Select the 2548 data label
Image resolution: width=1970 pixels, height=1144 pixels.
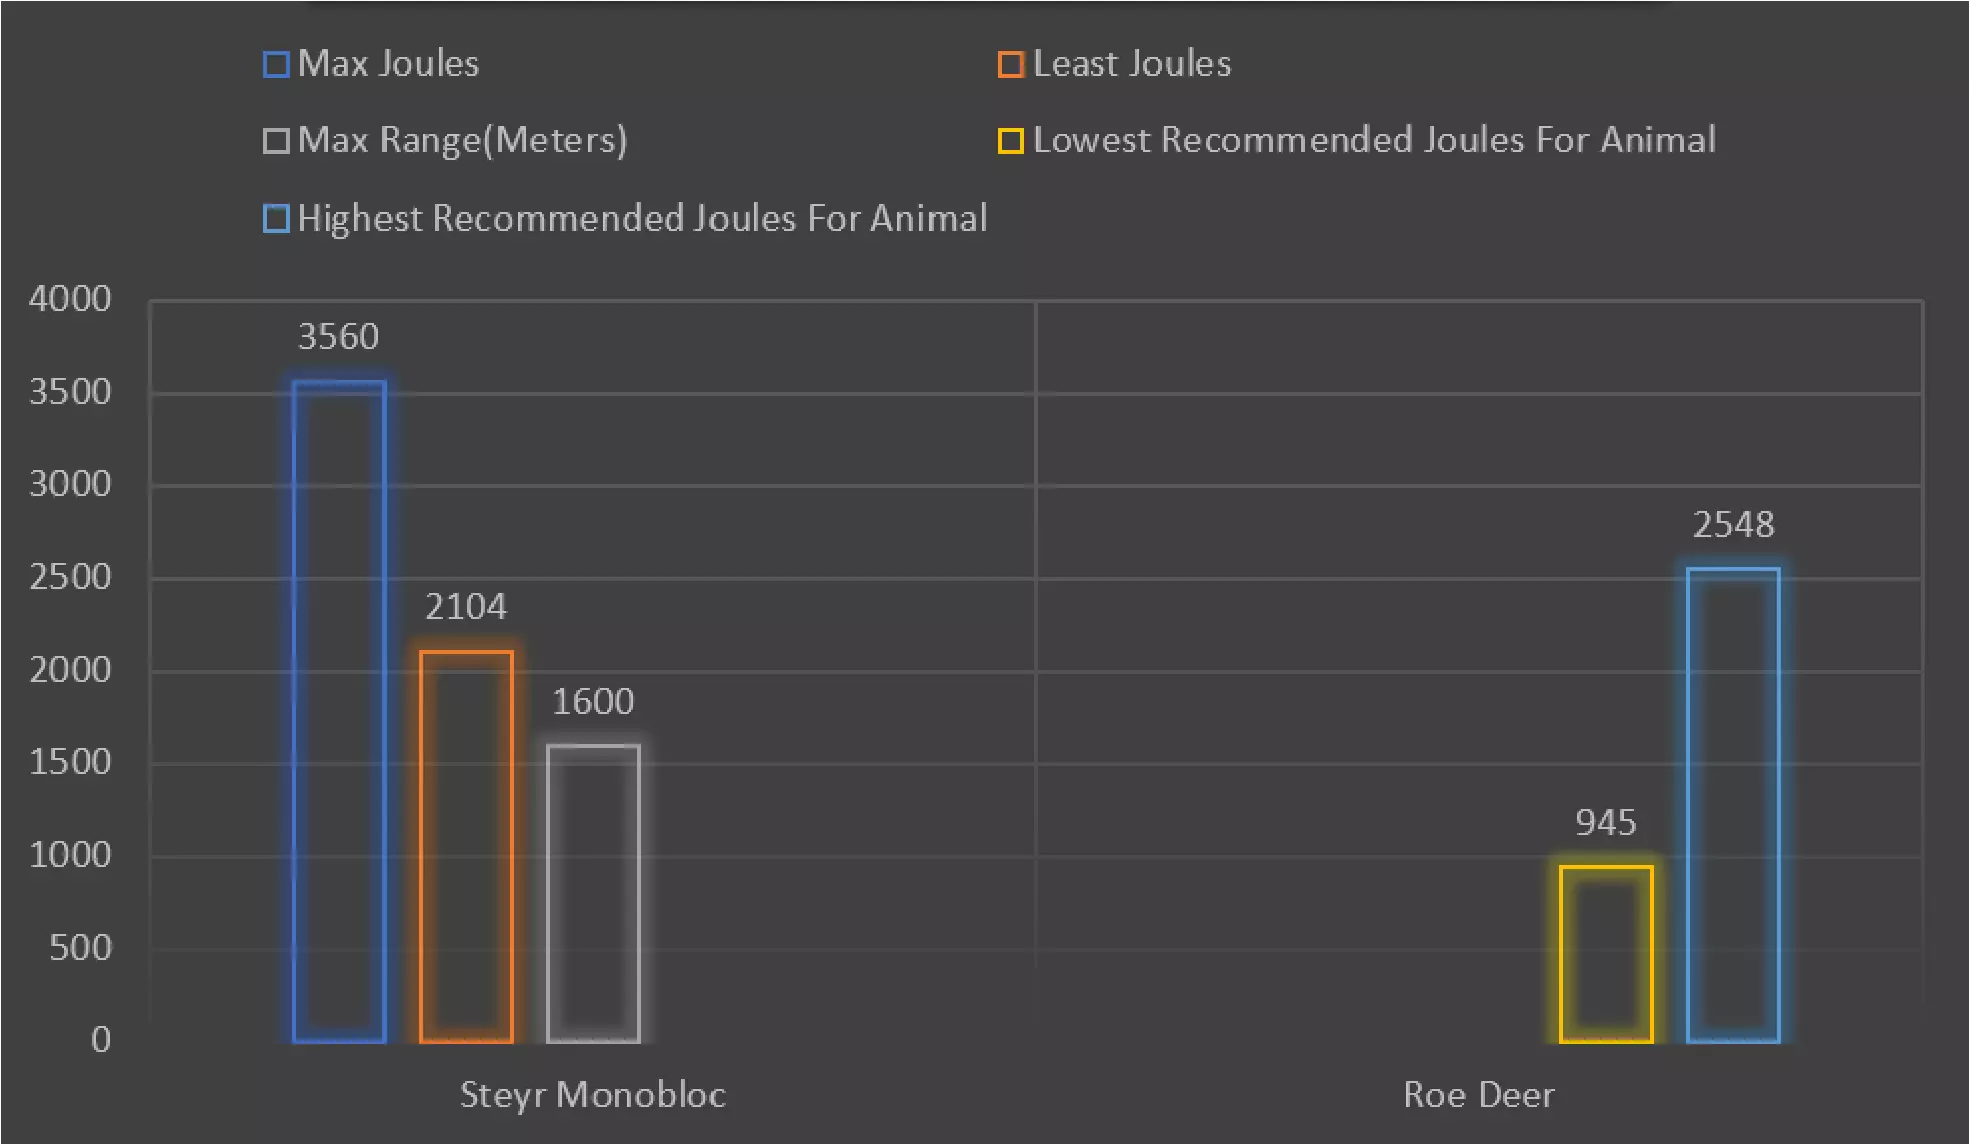point(1733,525)
